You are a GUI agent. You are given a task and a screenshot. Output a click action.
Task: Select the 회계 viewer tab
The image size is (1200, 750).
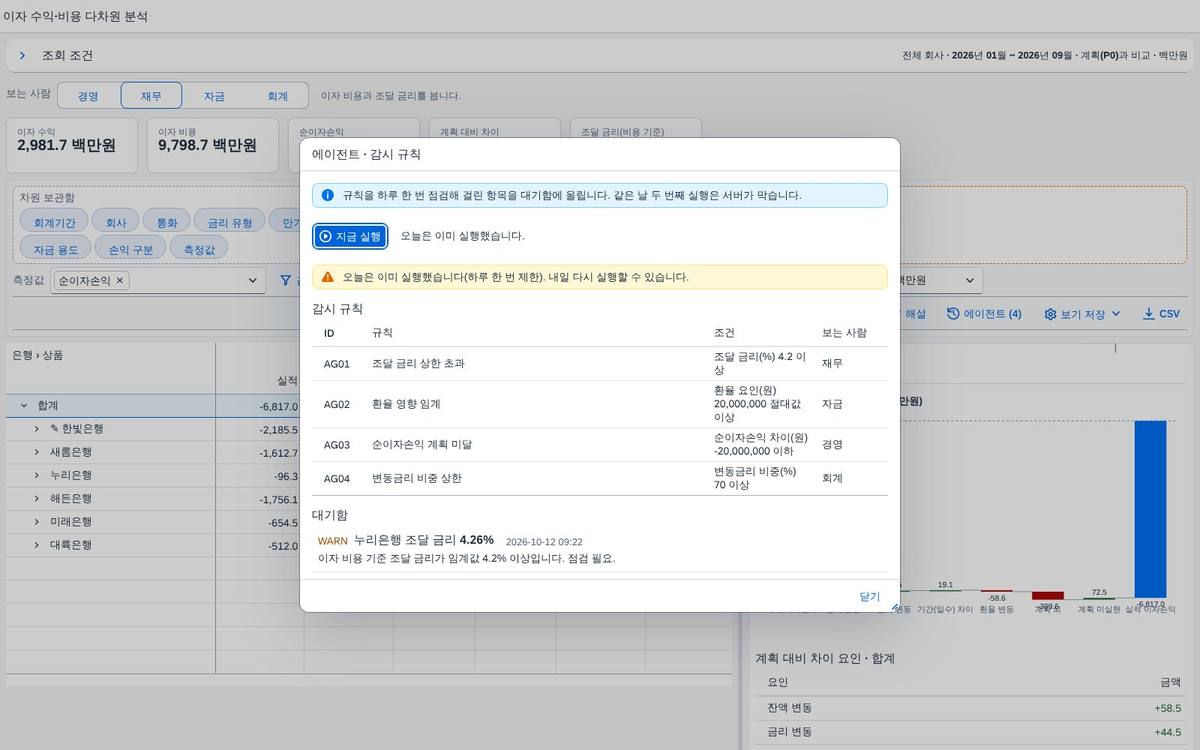pyautogui.click(x=277, y=96)
